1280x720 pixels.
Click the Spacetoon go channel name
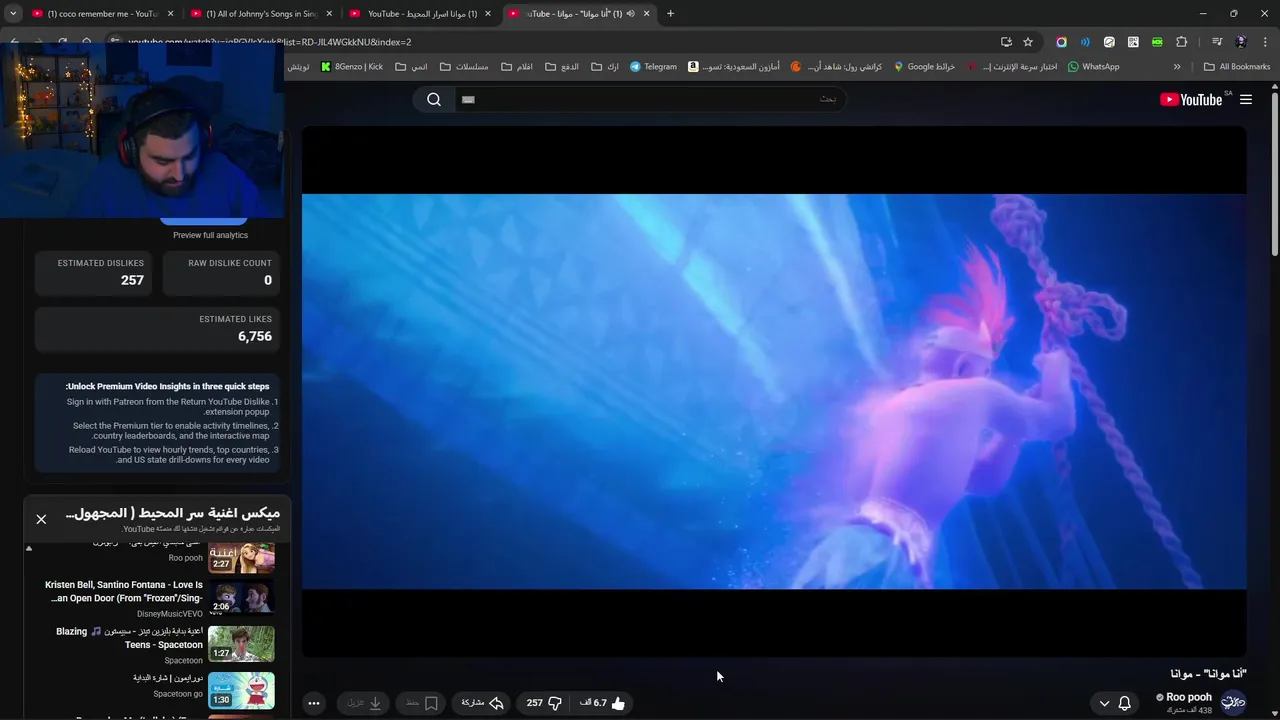(x=178, y=694)
